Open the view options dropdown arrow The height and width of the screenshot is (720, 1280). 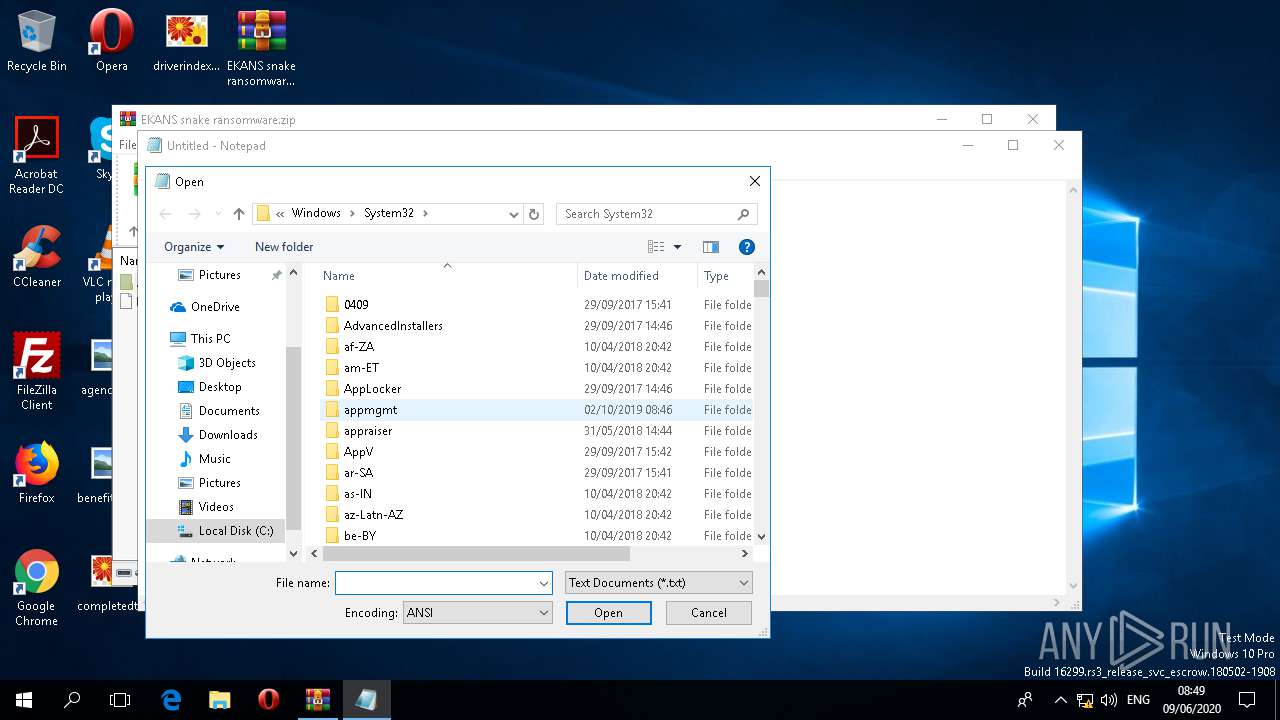(x=677, y=247)
